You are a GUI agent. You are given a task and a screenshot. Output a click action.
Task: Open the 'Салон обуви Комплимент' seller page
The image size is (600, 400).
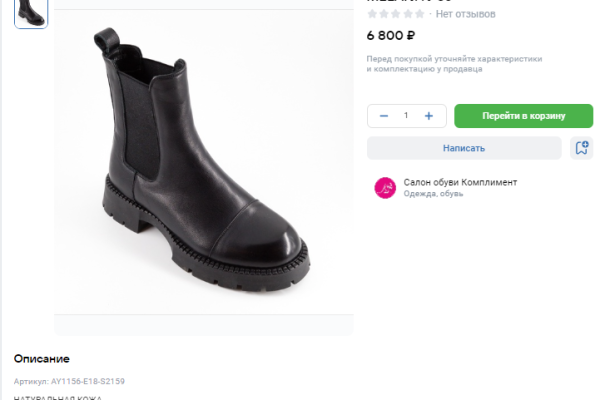[460, 182]
